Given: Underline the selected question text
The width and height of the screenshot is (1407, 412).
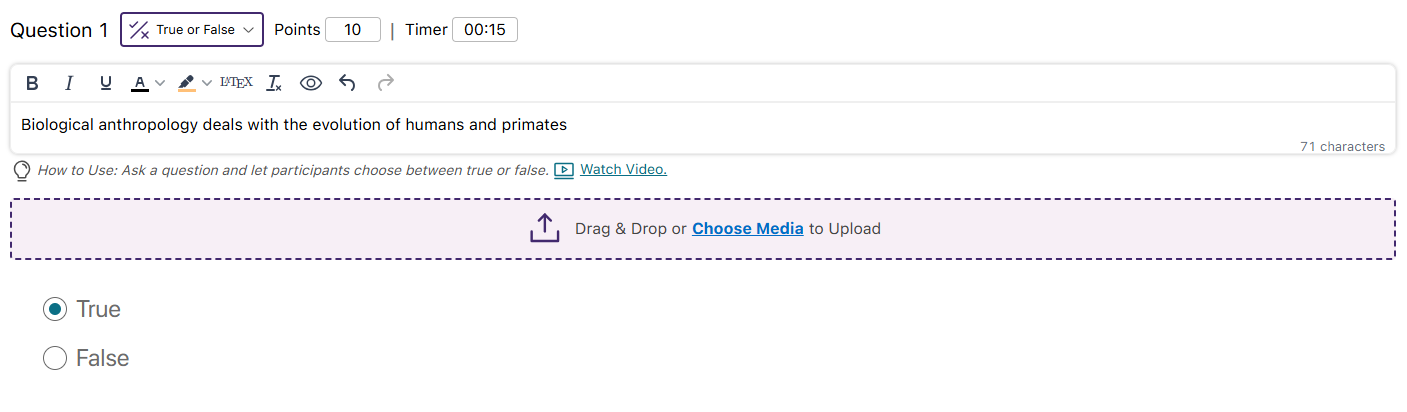Looking at the screenshot, I should click(x=105, y=83).
